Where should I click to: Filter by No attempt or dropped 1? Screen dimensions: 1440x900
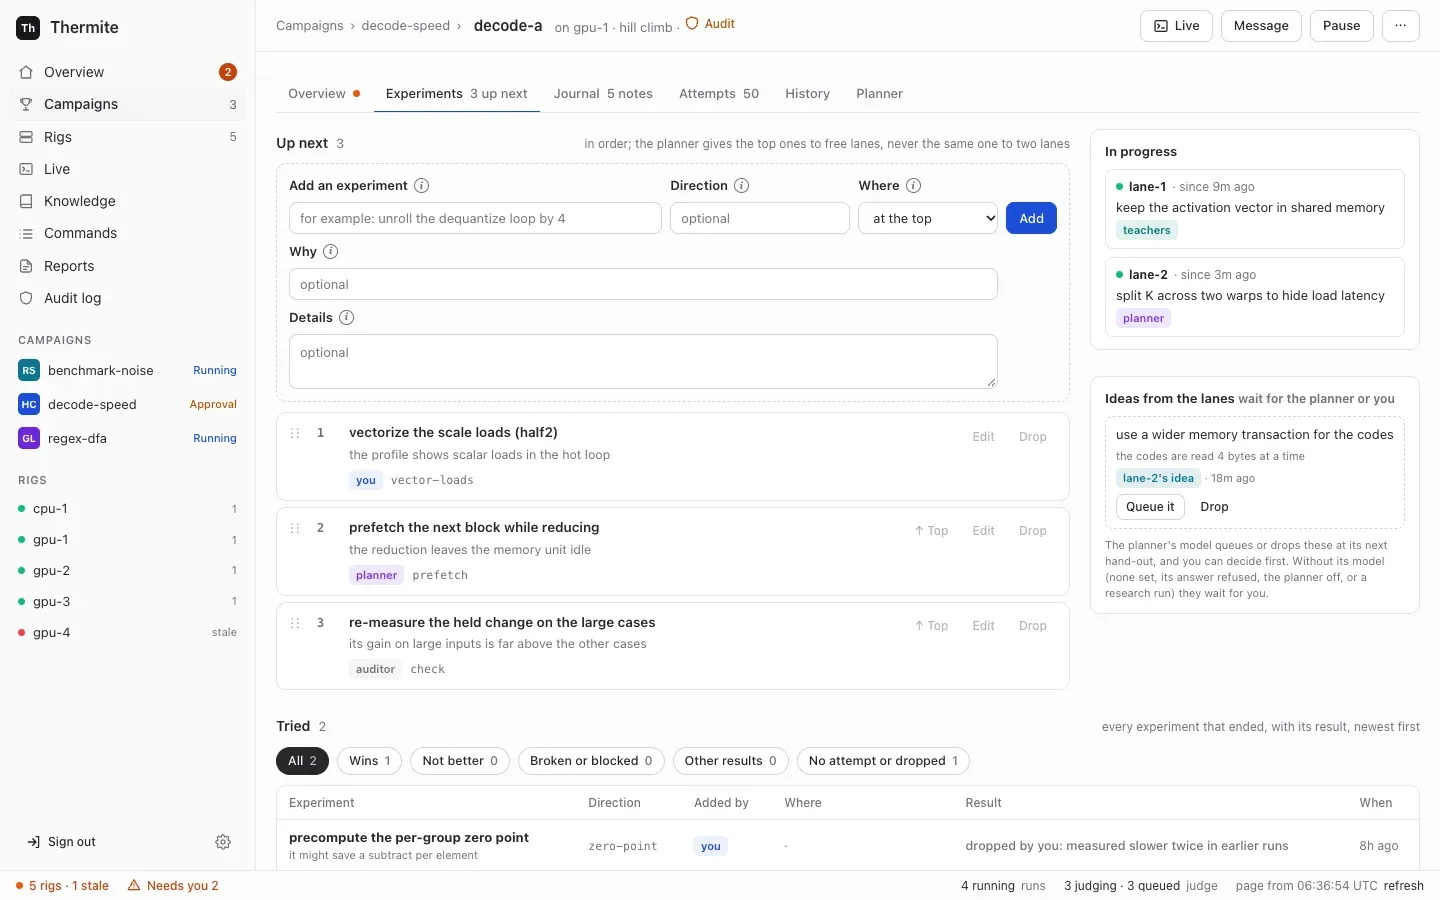883,761
